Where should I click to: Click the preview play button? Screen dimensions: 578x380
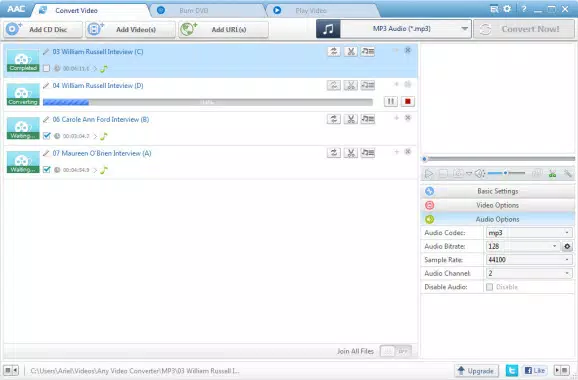click(x=429, y=174)
